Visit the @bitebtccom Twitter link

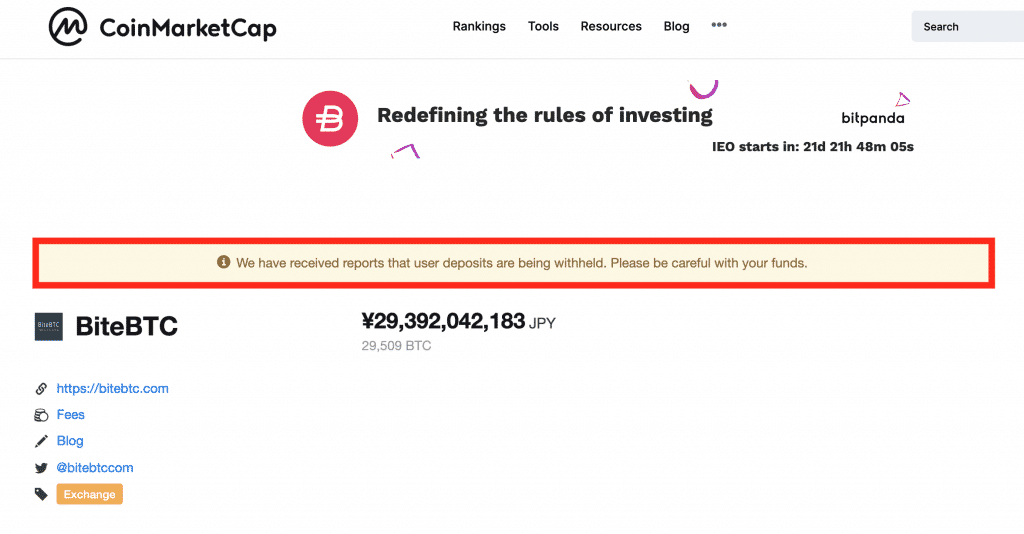[x=95, y=467]
